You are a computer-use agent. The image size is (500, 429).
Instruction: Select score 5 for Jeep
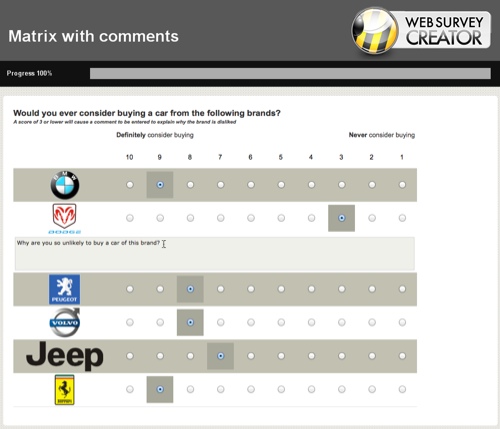[281, 356]
